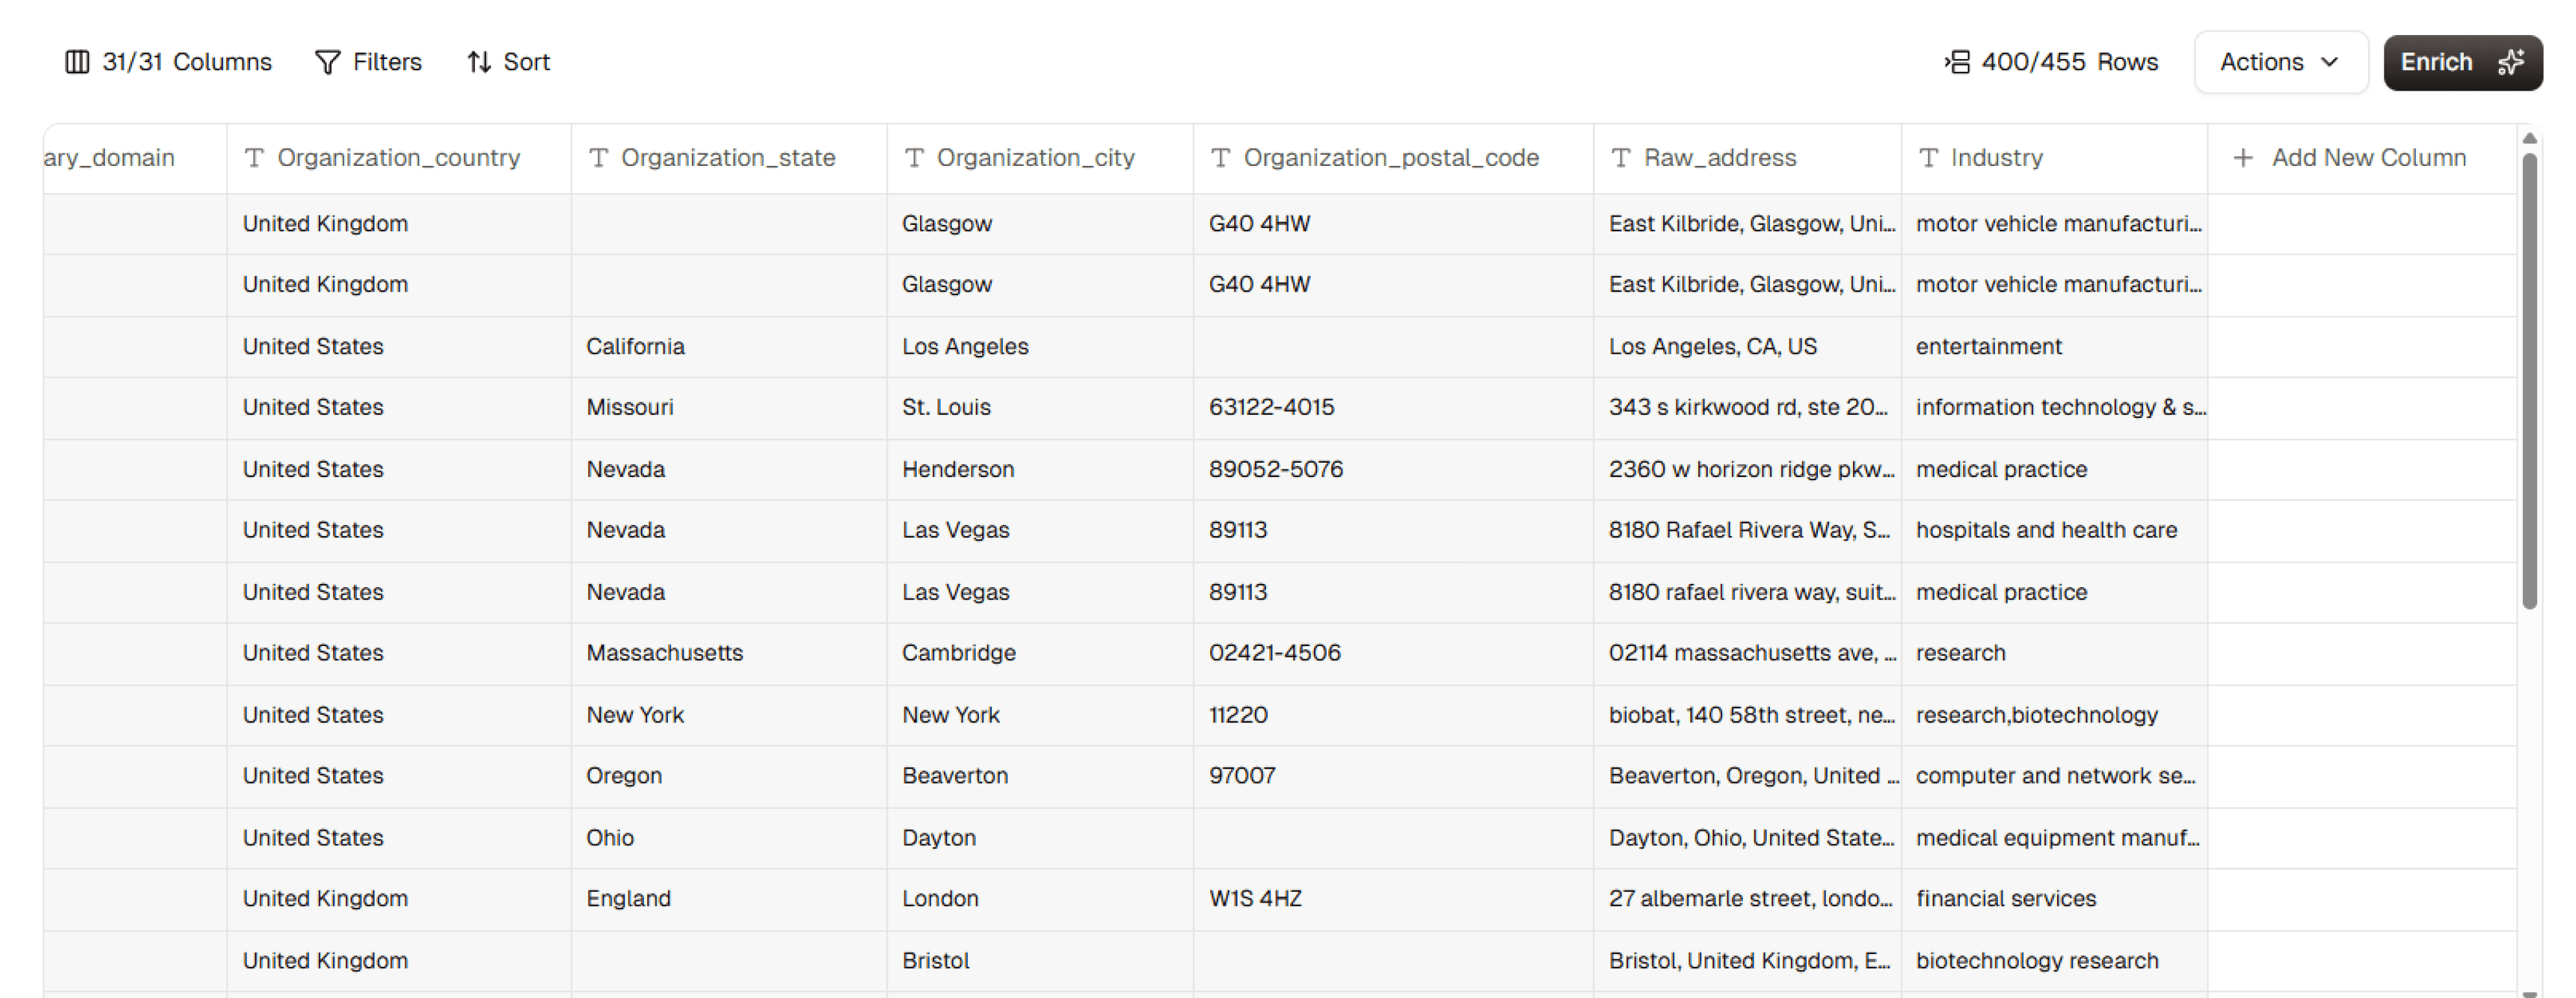The width and height of the screenshot is (2576, 998).
Task: Click the Filters funnel icon
Action: 327,62
